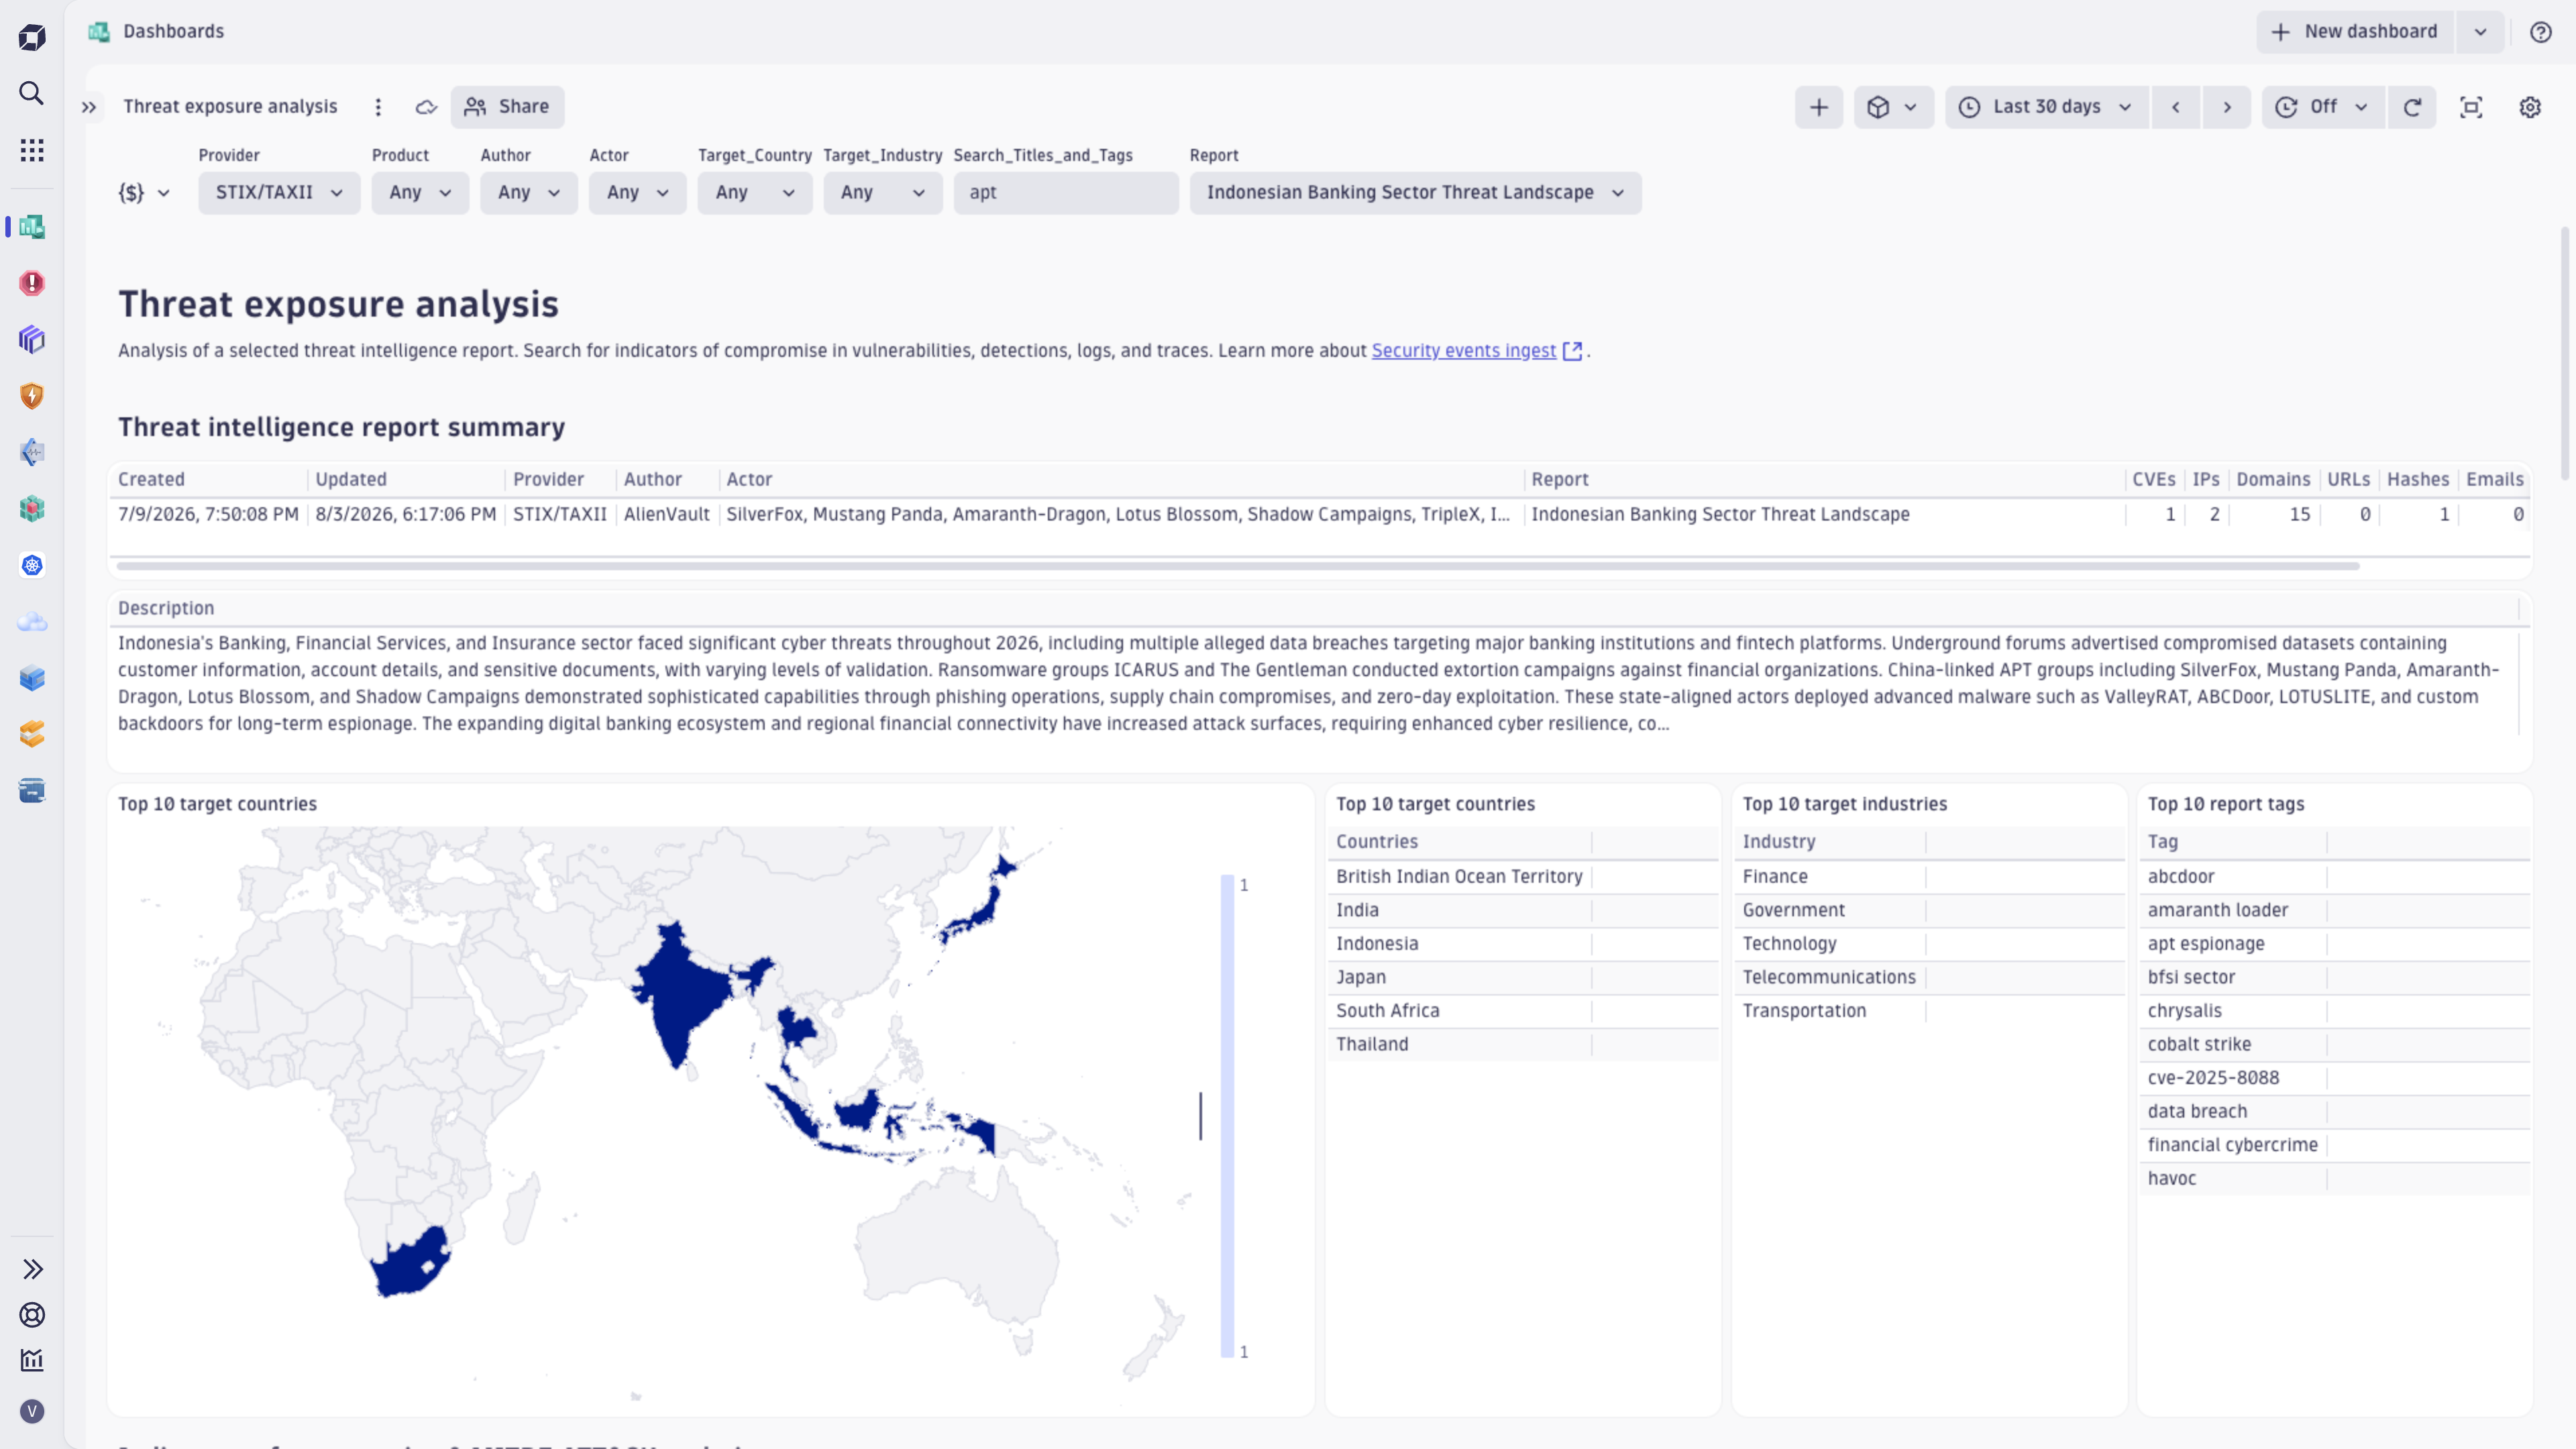Expand the sidebar with double chevron at the bottom
The width and height of the screenshot is (2576, 1449).
tap(32, 1269)
